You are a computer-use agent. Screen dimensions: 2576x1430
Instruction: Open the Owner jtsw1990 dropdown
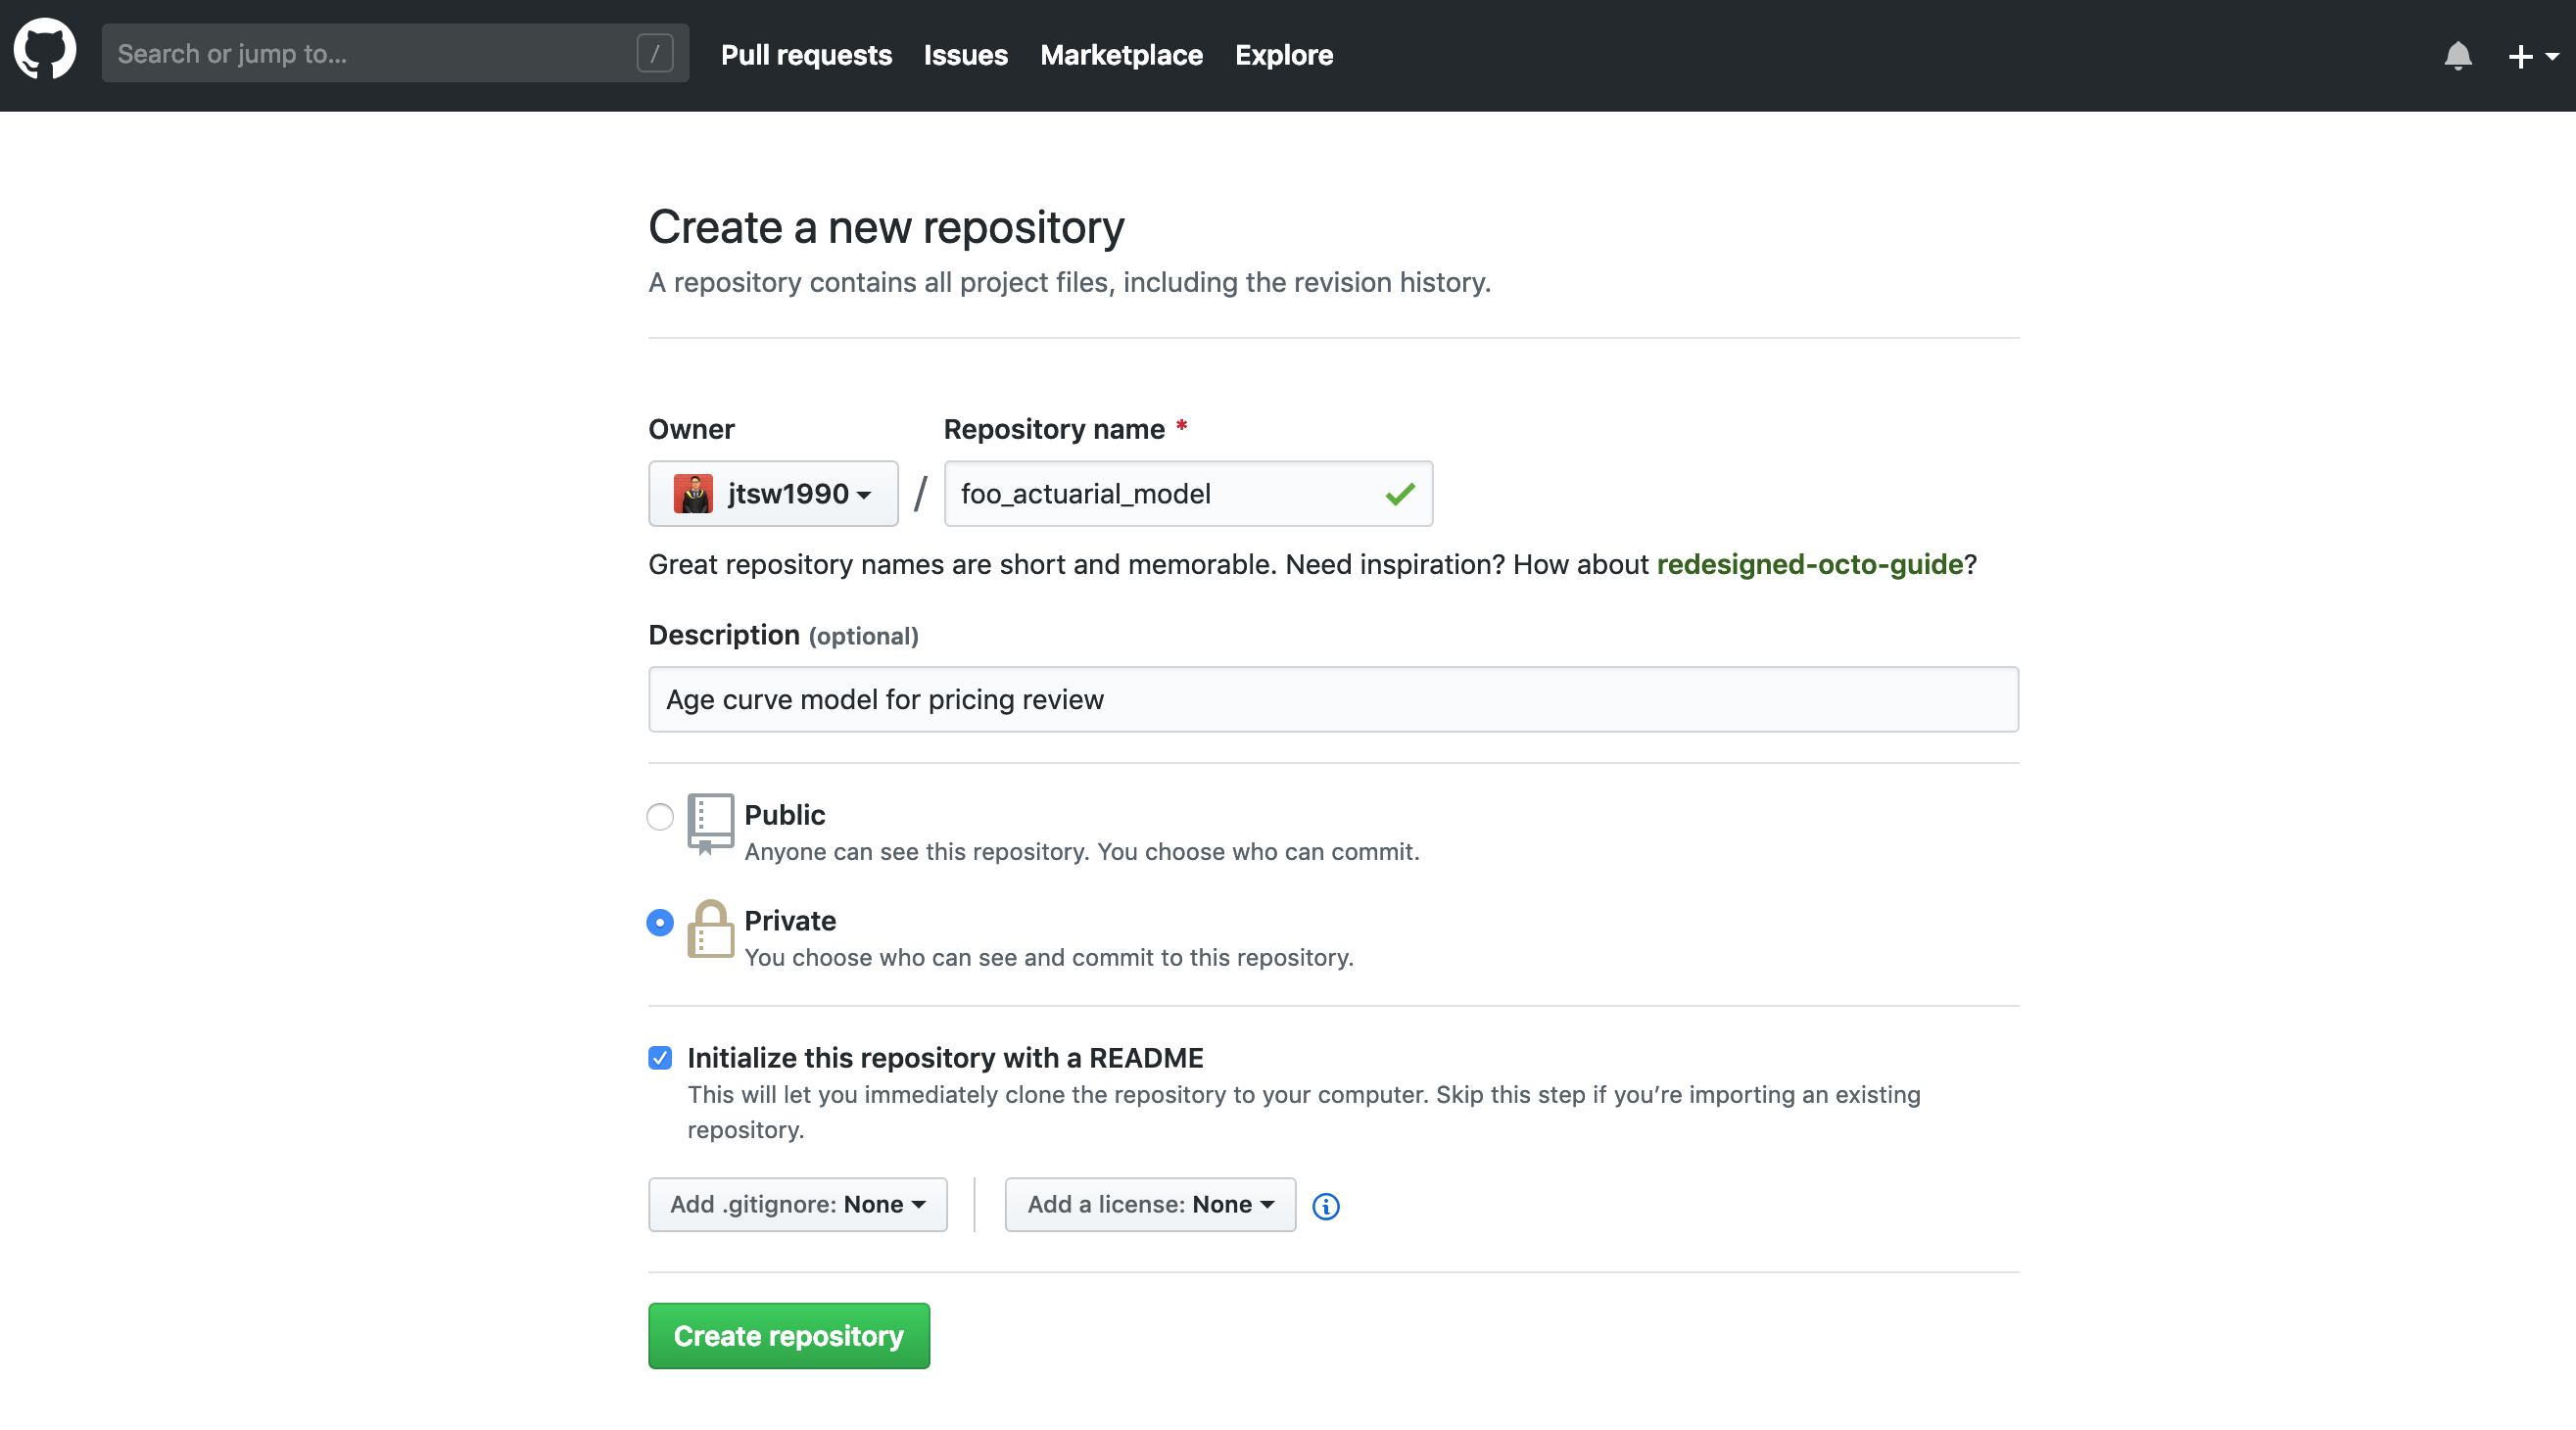pyautogui.click(x=773, y=493)
